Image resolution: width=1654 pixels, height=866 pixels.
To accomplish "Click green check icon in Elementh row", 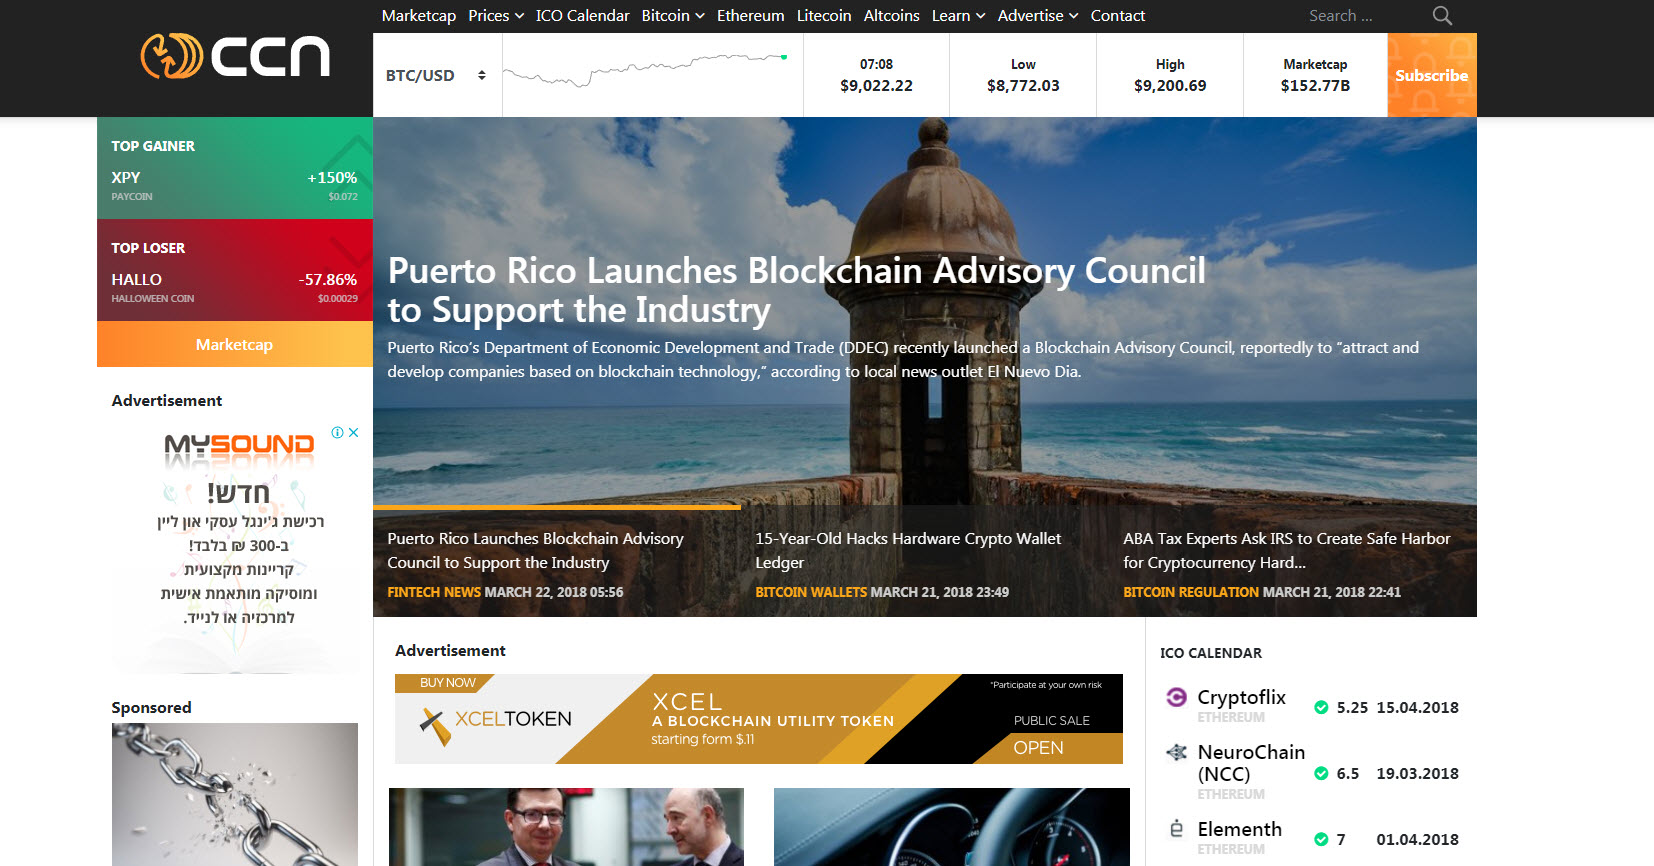I will click(x=1321, y=839).
